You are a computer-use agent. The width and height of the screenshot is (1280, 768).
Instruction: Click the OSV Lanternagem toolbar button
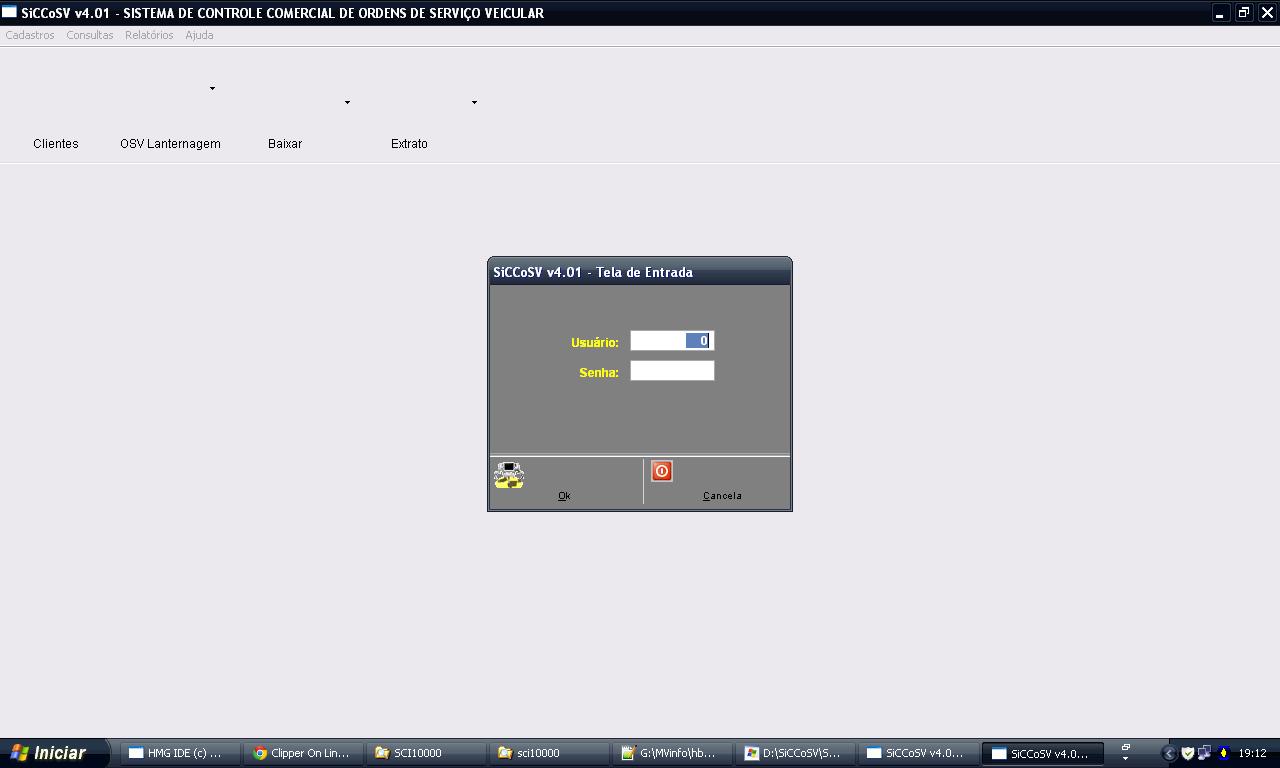tap(170, 144)
